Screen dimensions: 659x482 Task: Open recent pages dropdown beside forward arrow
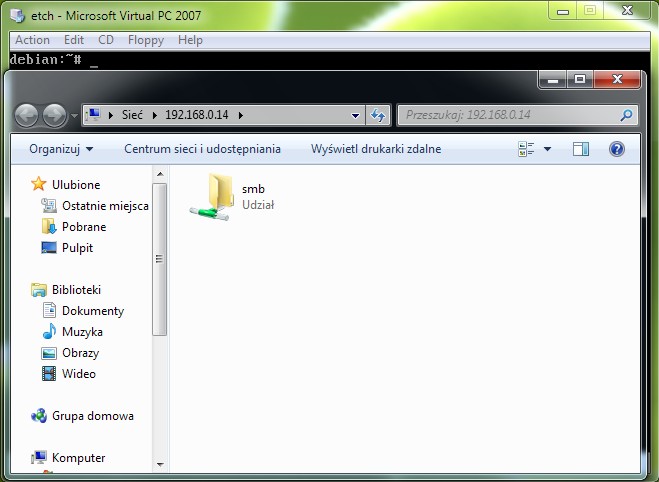pyautogui.click(x=74, y=115)
